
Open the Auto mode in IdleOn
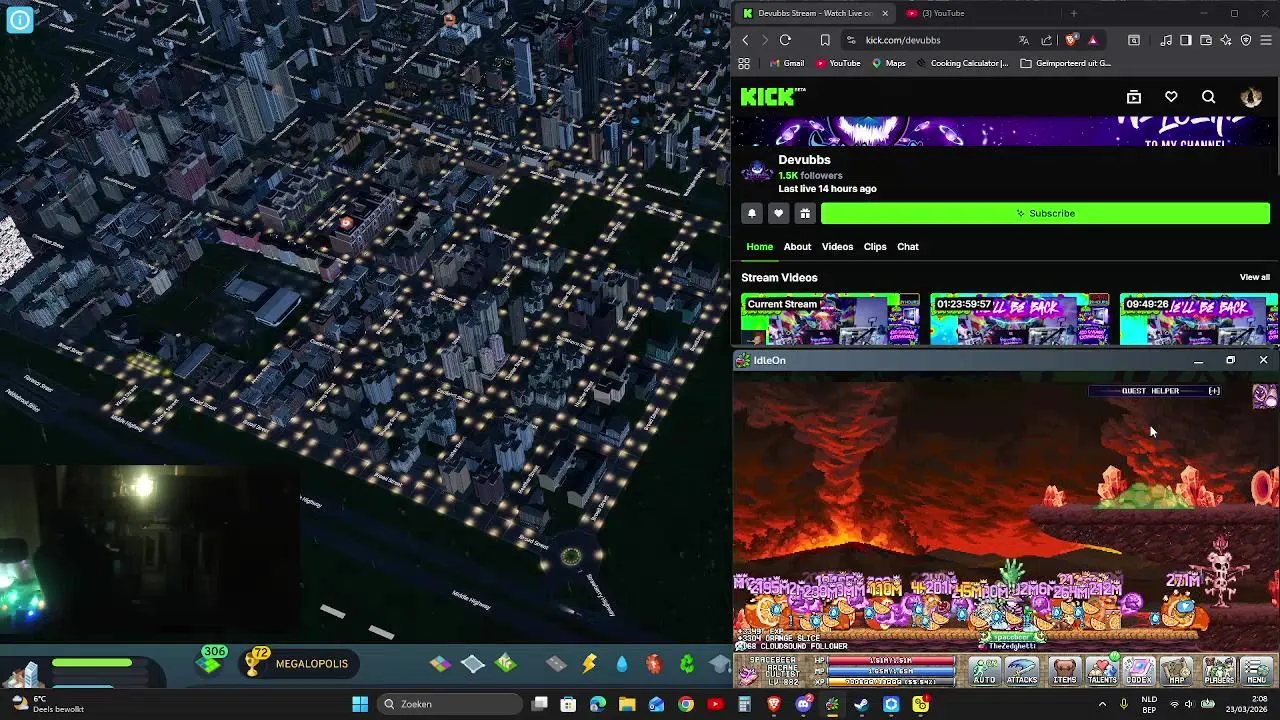point(985,670)
